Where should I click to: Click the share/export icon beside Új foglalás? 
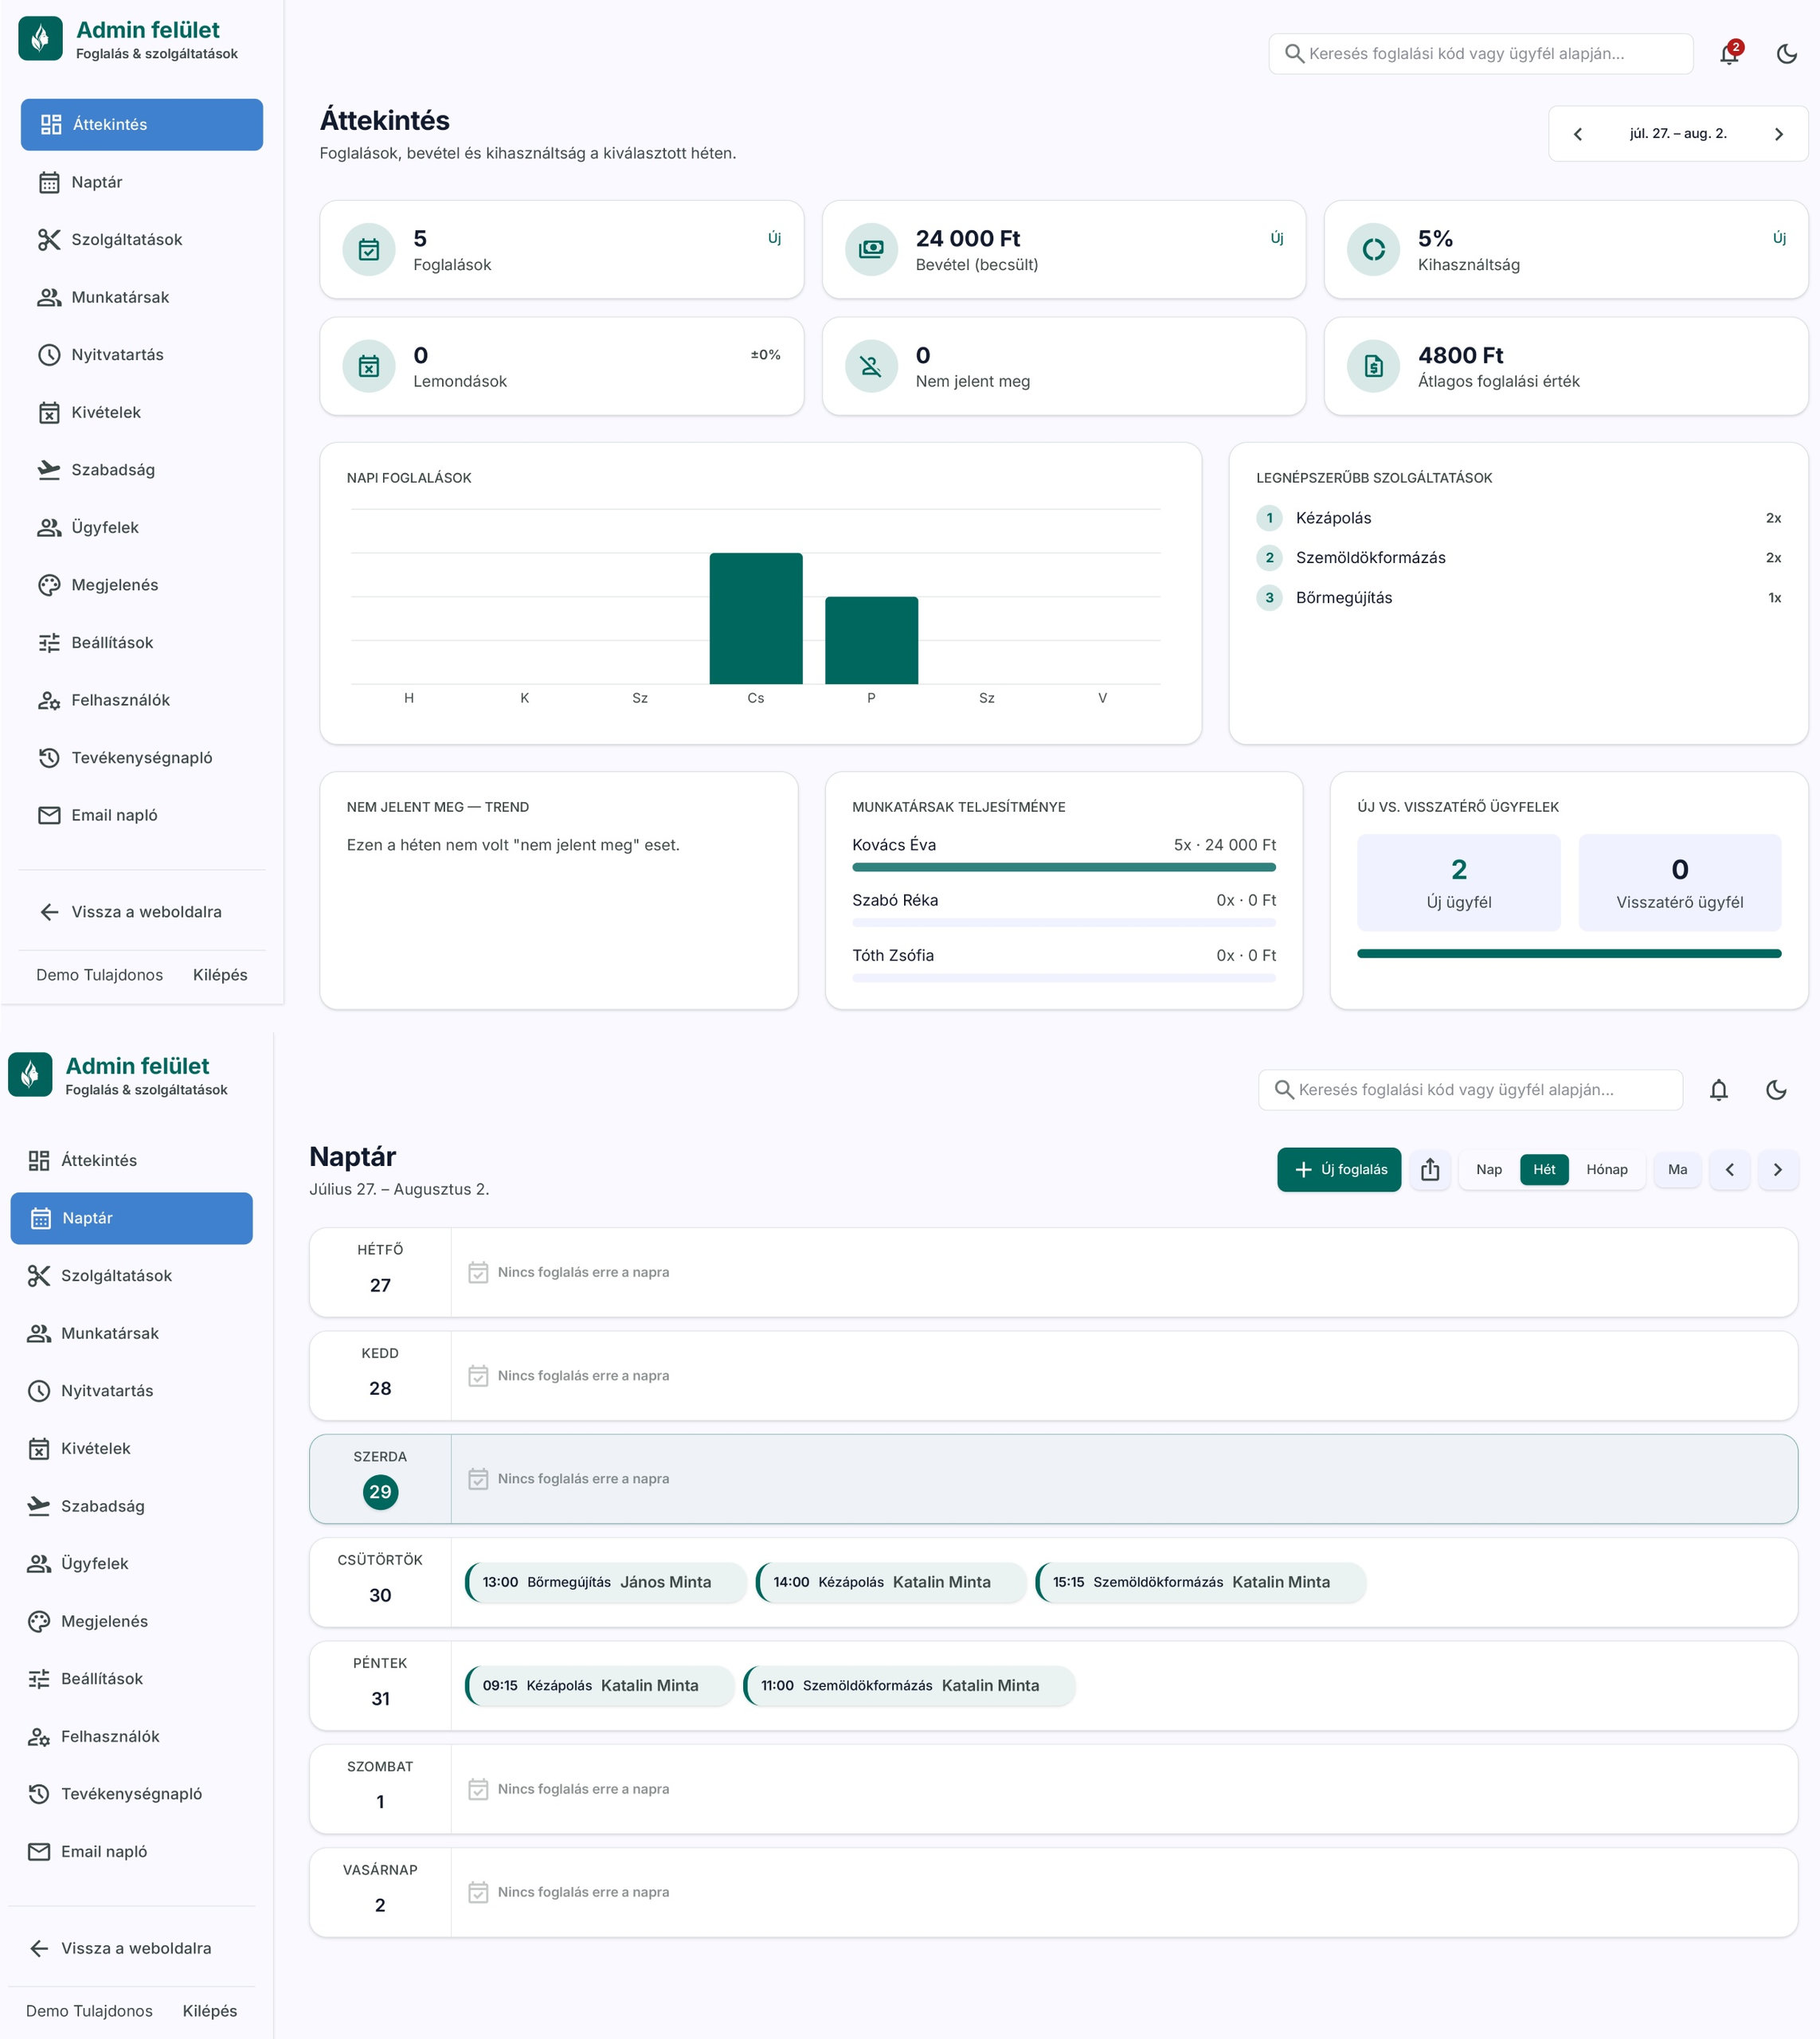(x=1430, y=1170)
